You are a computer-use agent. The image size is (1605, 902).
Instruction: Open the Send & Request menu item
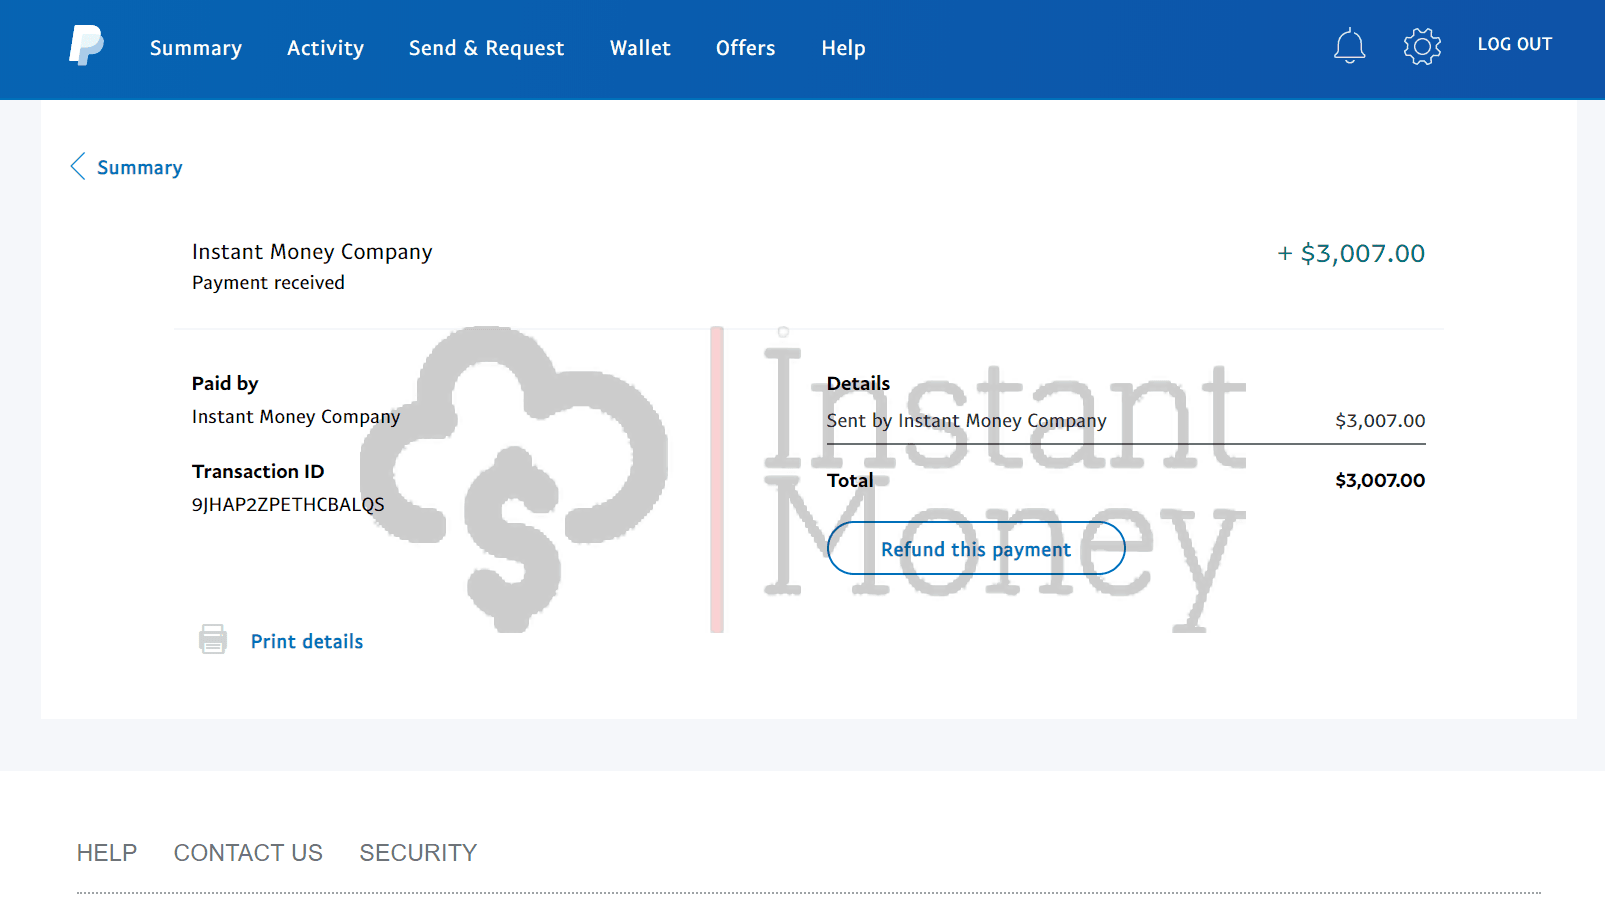pos(486,48)
